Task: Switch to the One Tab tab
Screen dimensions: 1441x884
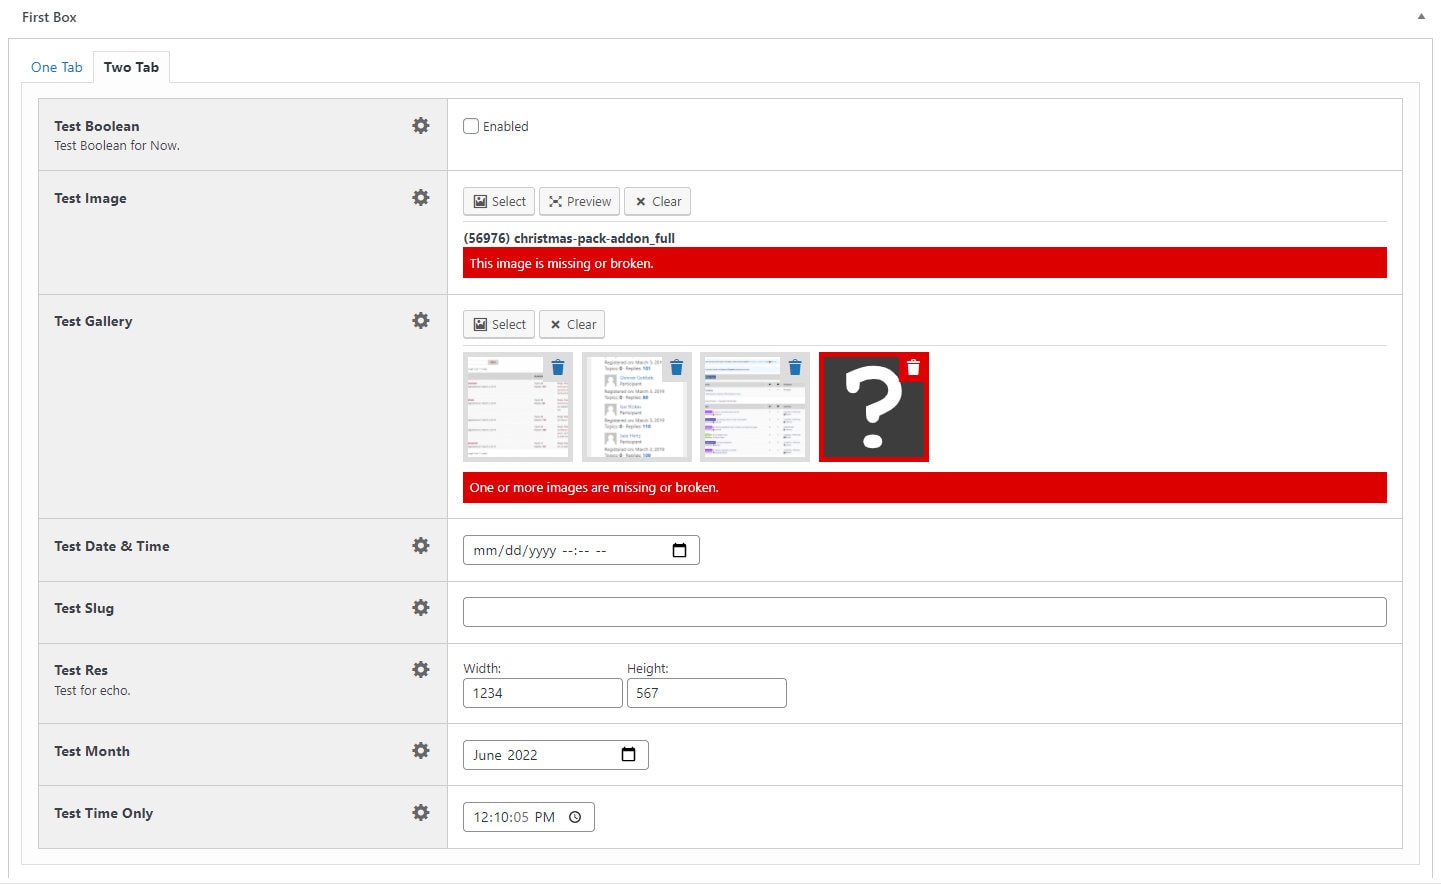Action: (x=57, y=67)
